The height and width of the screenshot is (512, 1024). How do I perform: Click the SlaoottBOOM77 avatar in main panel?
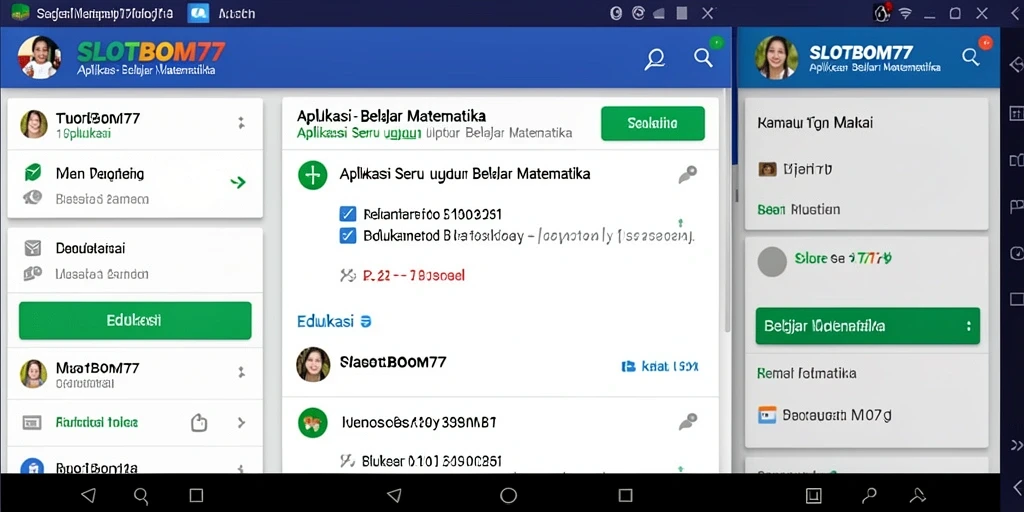[313, 364]
